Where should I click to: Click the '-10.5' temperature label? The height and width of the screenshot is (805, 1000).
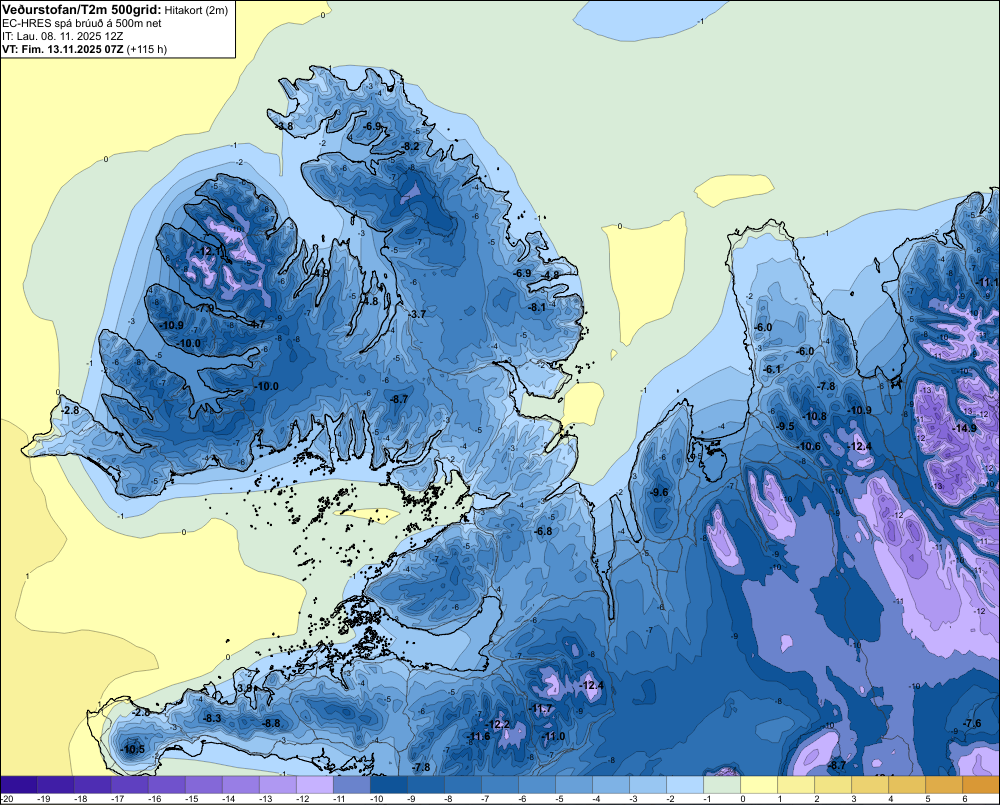[x=133, y=750]
